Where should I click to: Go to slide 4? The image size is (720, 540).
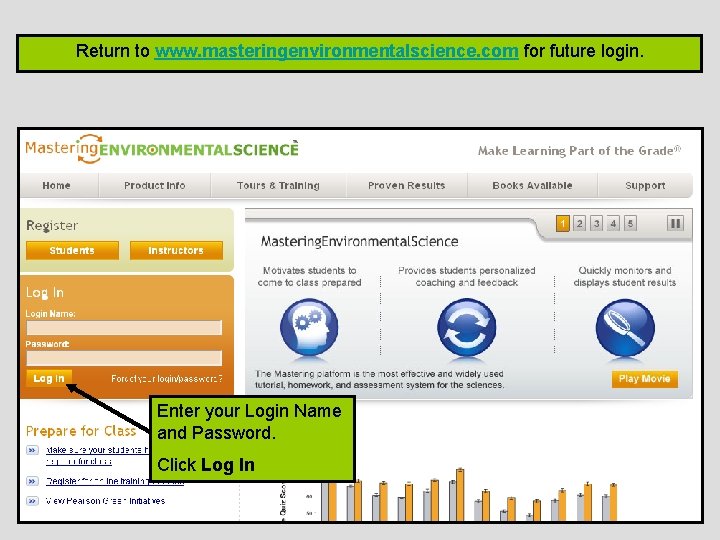pyautogui.click(x=613, y=224)
